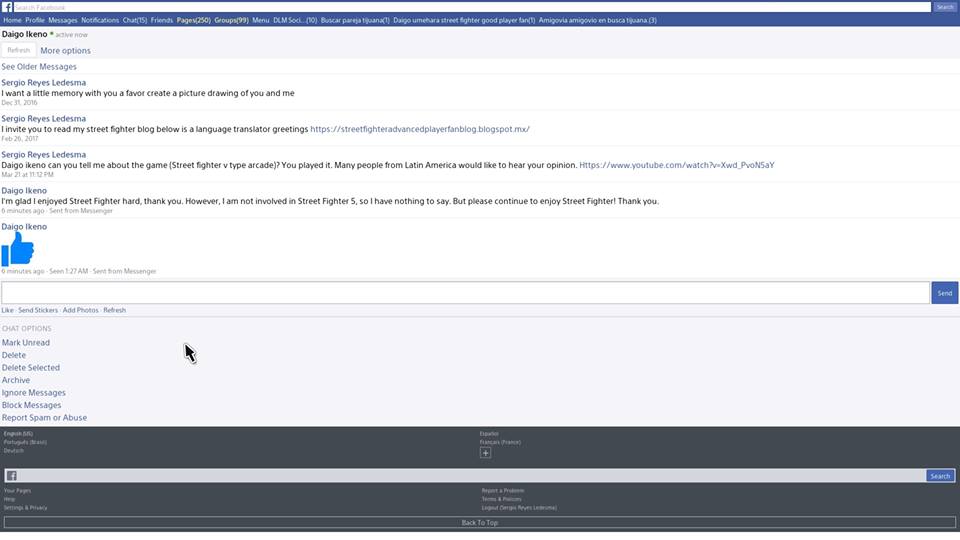Open Notifications in navigation bar
Screen dimensions: 960x540
(100, 20)
